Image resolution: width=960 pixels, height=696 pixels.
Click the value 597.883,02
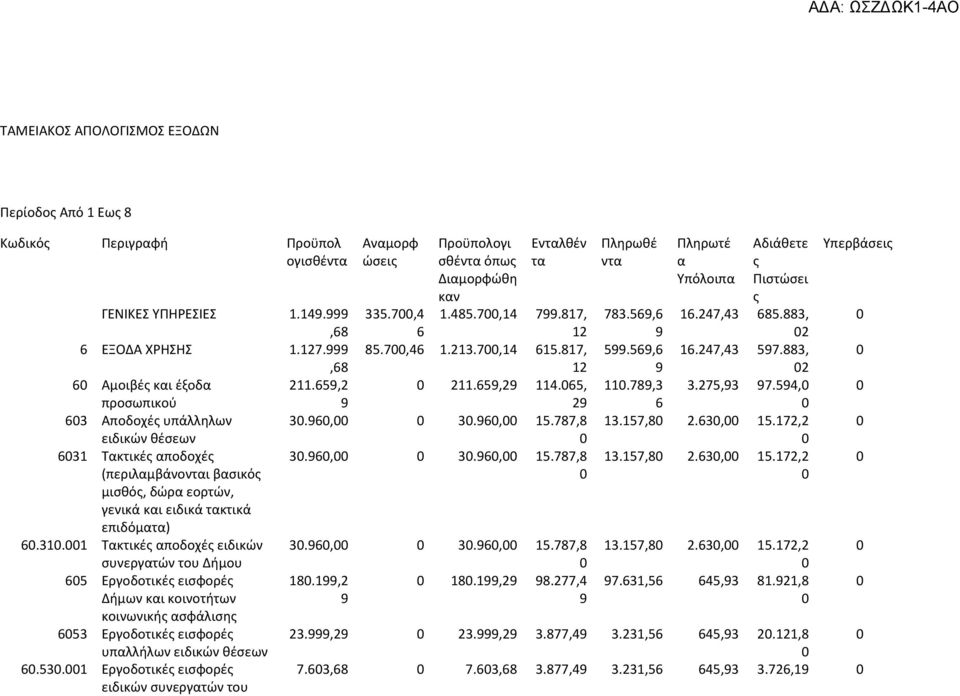(782, 359)
